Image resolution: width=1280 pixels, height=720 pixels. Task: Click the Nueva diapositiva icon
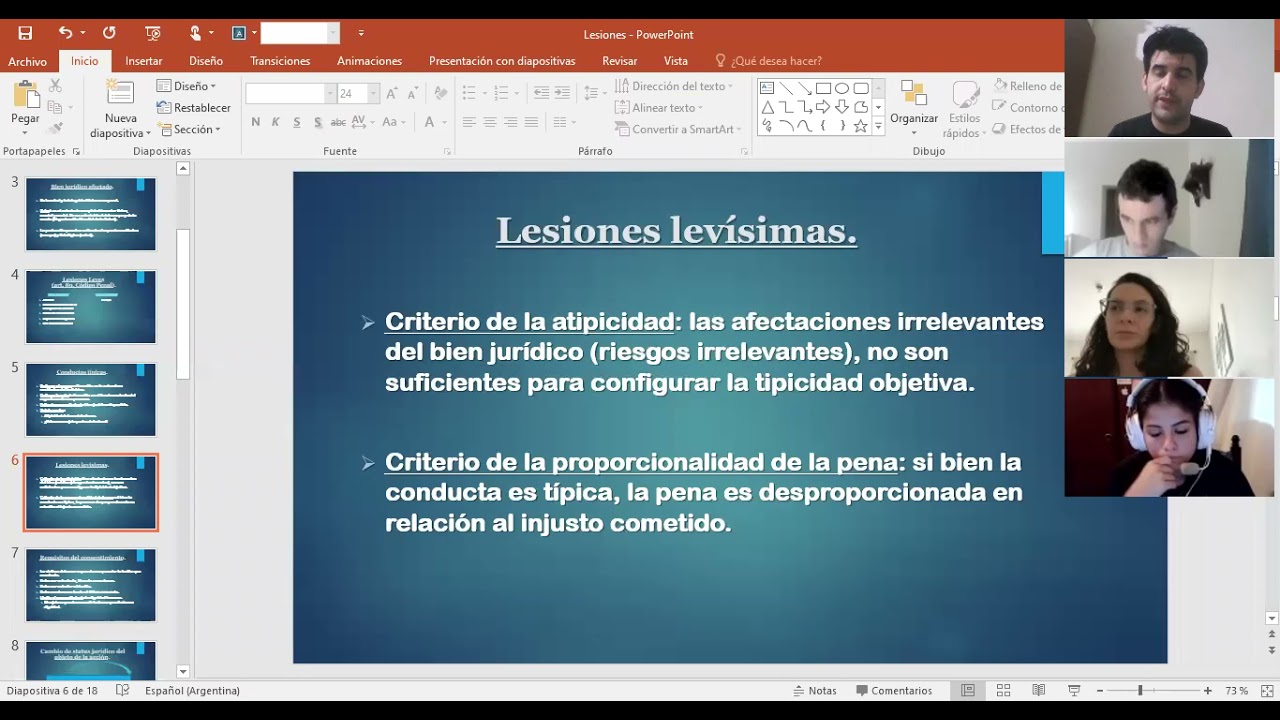[120, 94]
